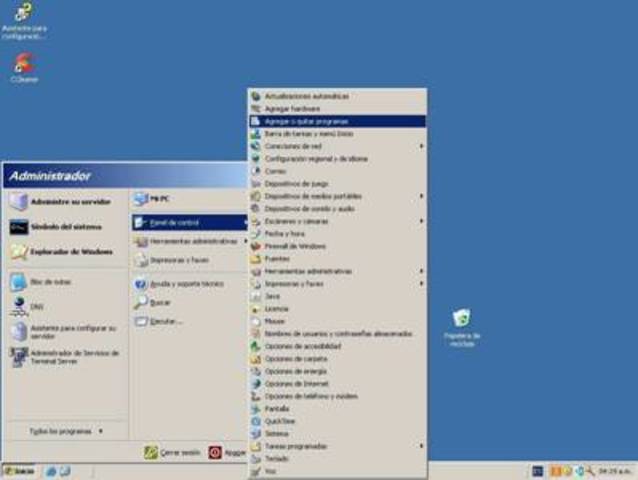Open the Java control panel icon
Image resolution: width=638 pixels, height=480 pixels.
pos(256,296)
